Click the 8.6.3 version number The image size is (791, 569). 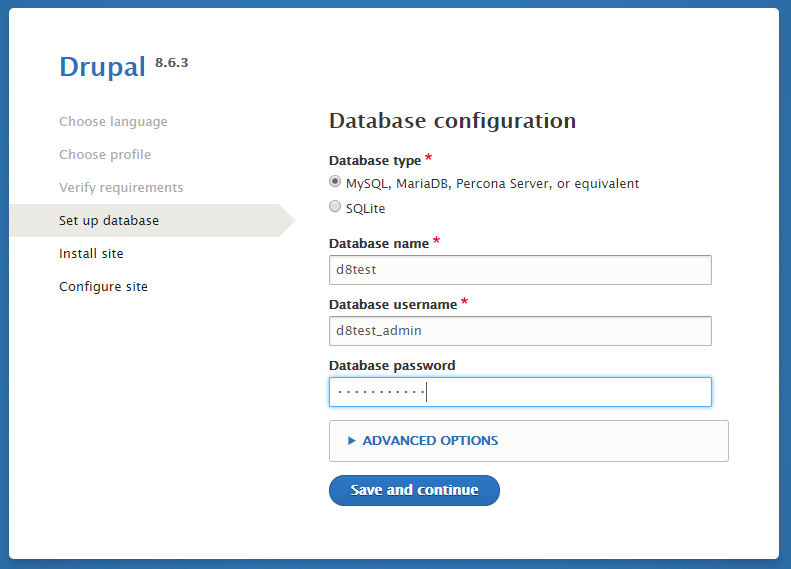(172, 63)
